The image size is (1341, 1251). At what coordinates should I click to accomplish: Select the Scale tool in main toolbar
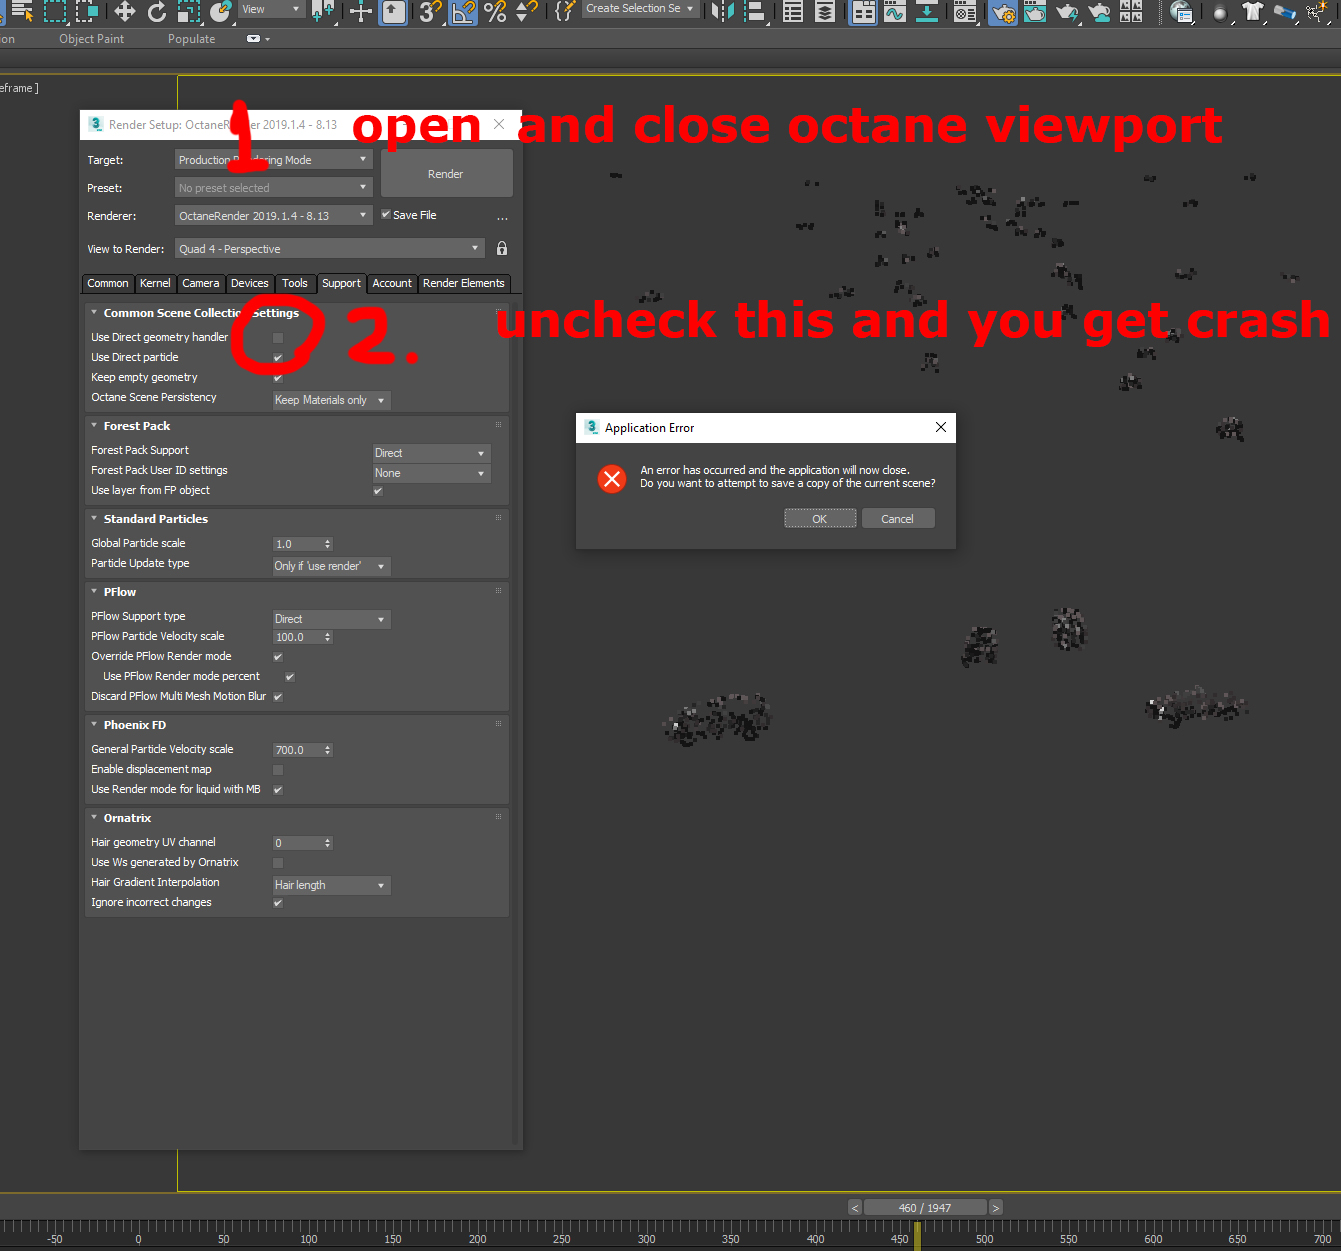(x=189, y=12)
